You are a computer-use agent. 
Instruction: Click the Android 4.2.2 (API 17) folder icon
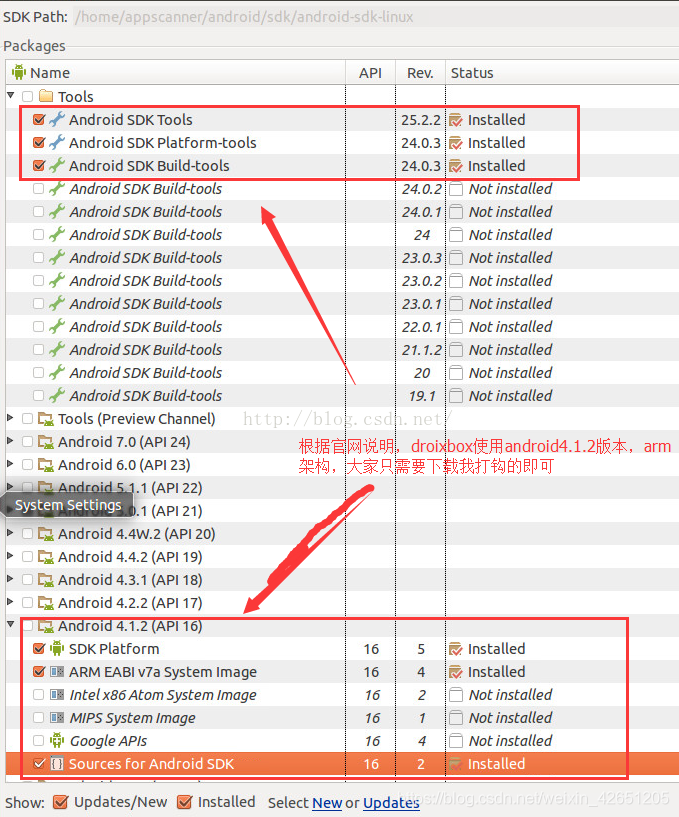[46, 603]
